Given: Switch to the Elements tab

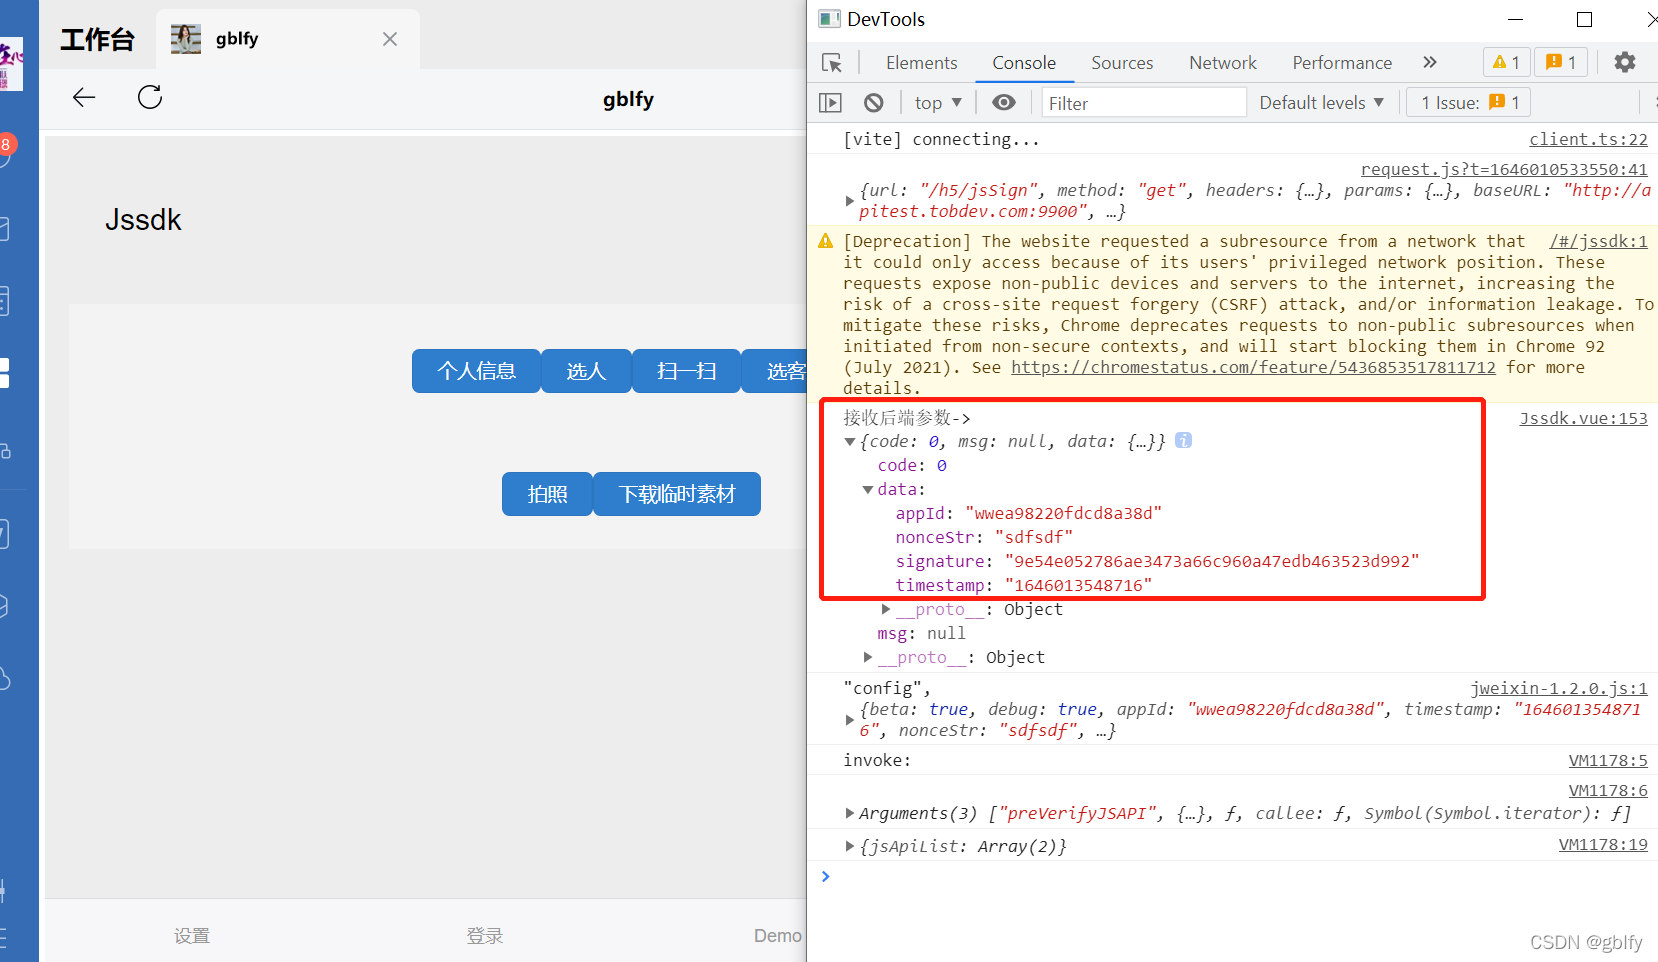Looking at the screenshot, I should pyautogui.click(x=921, y=63).
